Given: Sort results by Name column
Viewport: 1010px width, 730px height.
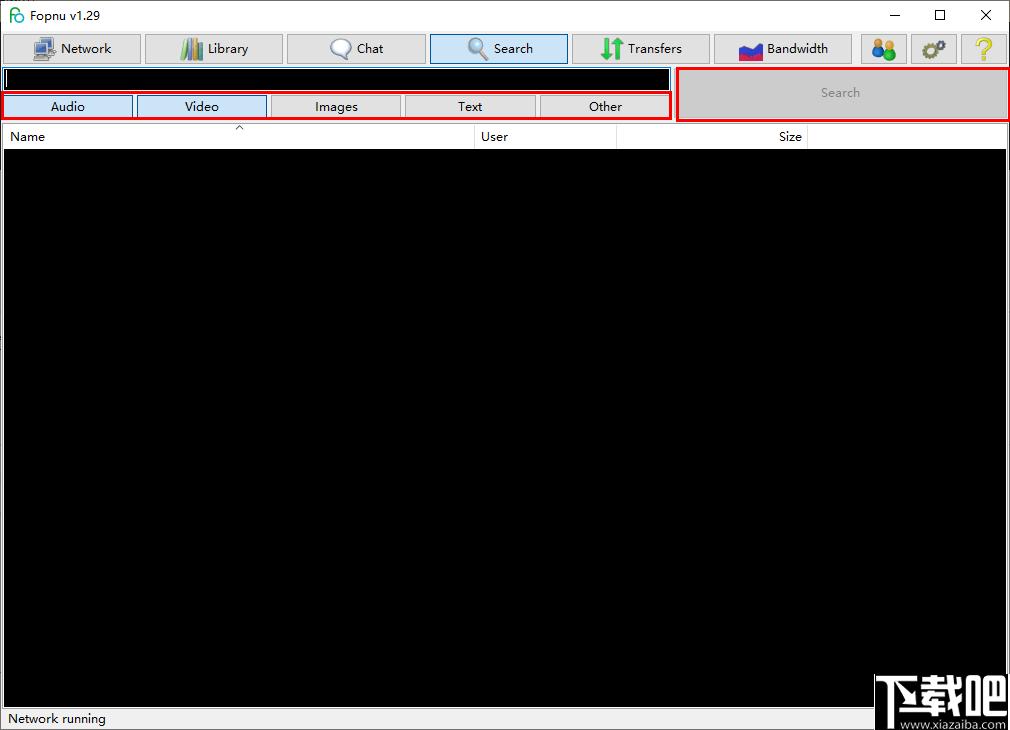Looking at the screenshot, I should 239,137.
